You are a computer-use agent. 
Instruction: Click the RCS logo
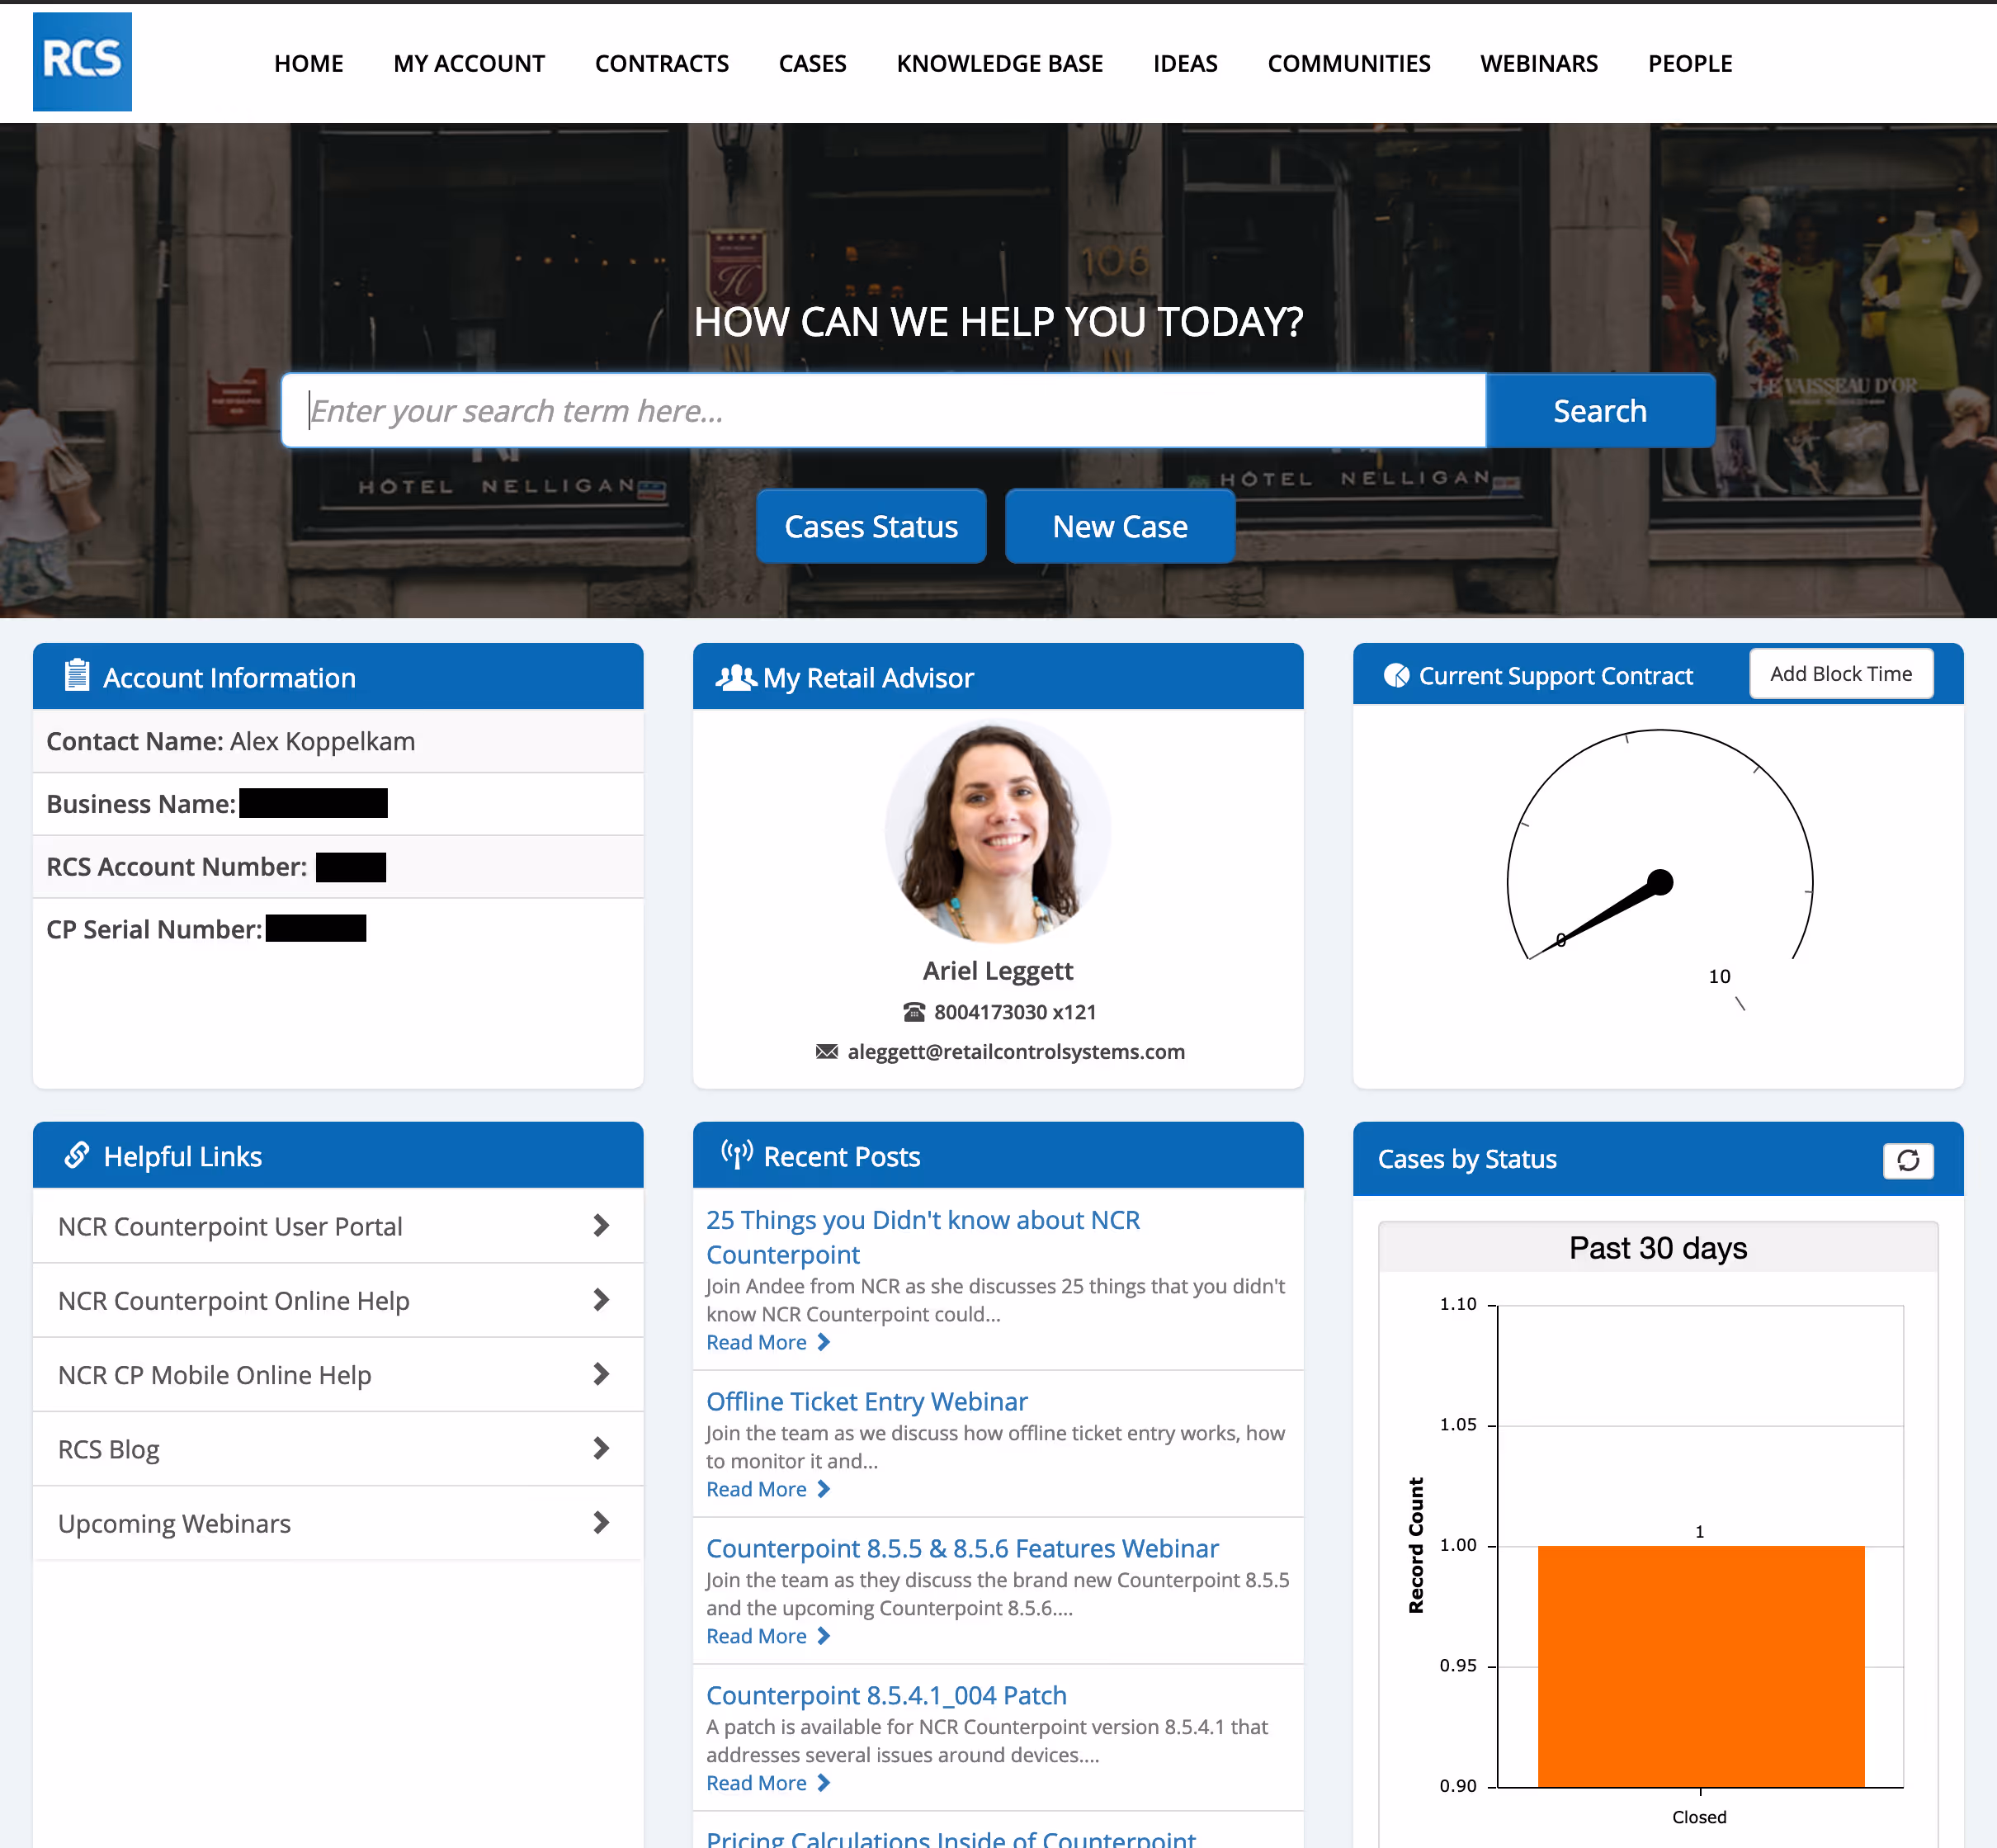coord(82,62)
